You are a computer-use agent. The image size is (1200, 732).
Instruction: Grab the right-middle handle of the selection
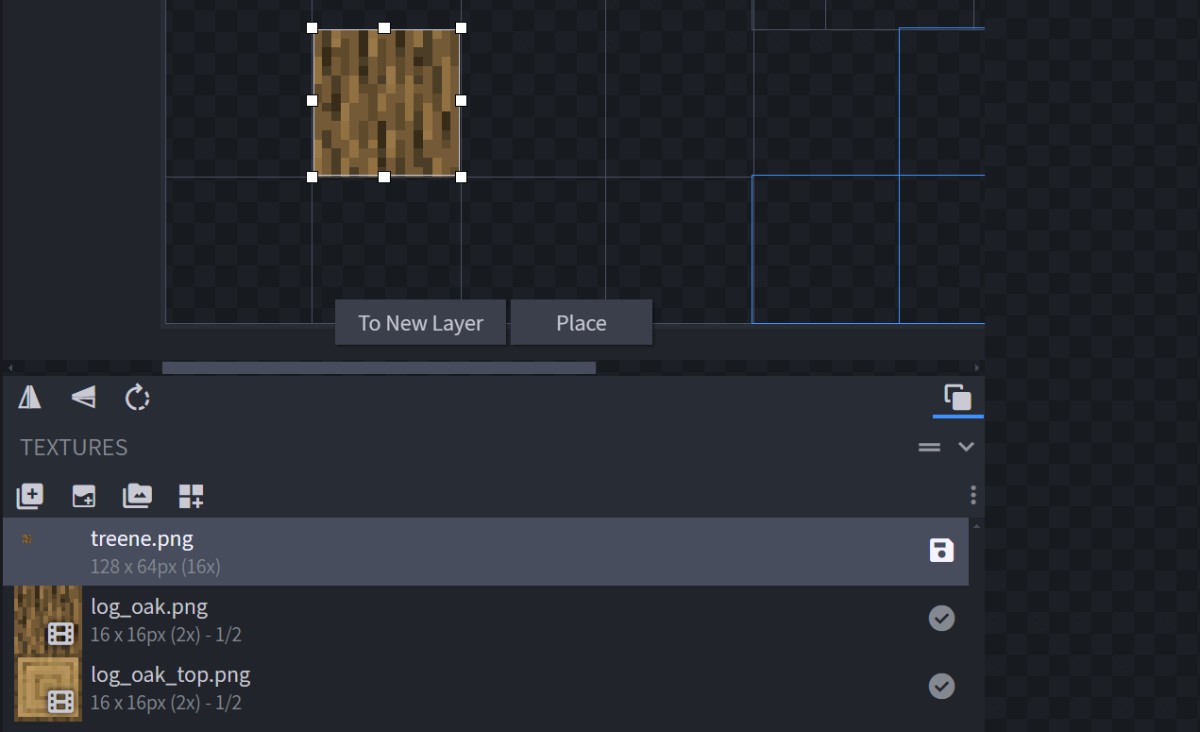[x=461, y=101]
